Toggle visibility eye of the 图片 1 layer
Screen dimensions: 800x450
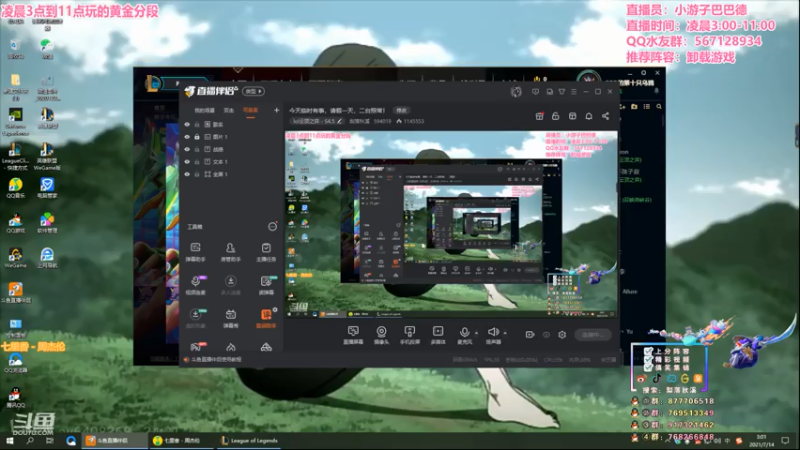tap(187, 137)
